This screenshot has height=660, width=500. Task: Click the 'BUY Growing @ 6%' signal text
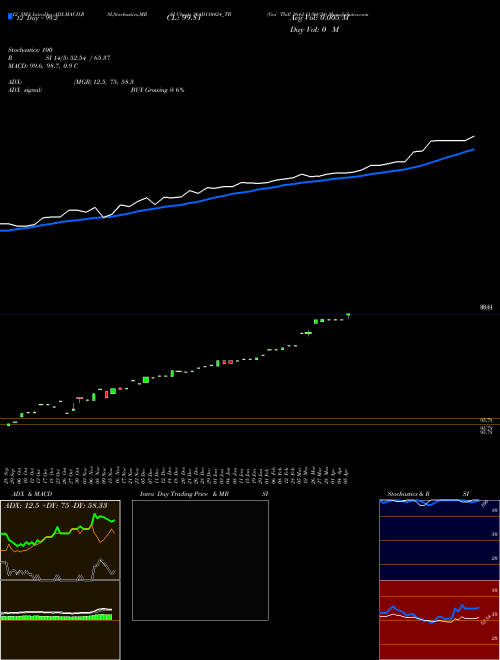click(x=157, y=90)
